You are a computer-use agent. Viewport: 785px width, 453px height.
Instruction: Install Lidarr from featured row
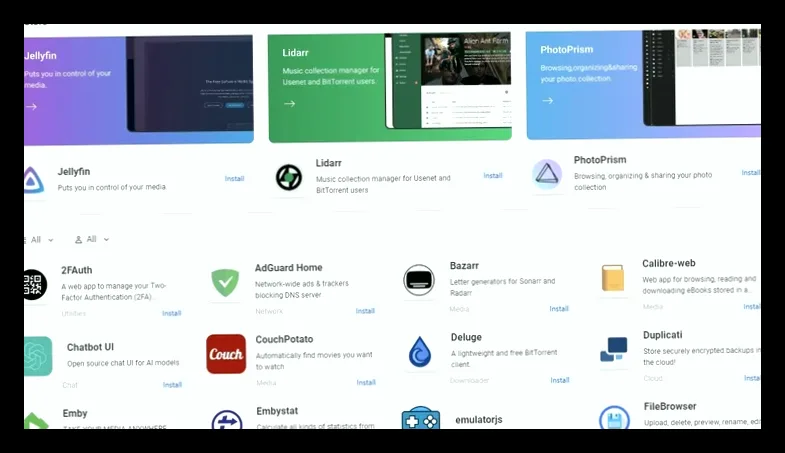(493, 176)
